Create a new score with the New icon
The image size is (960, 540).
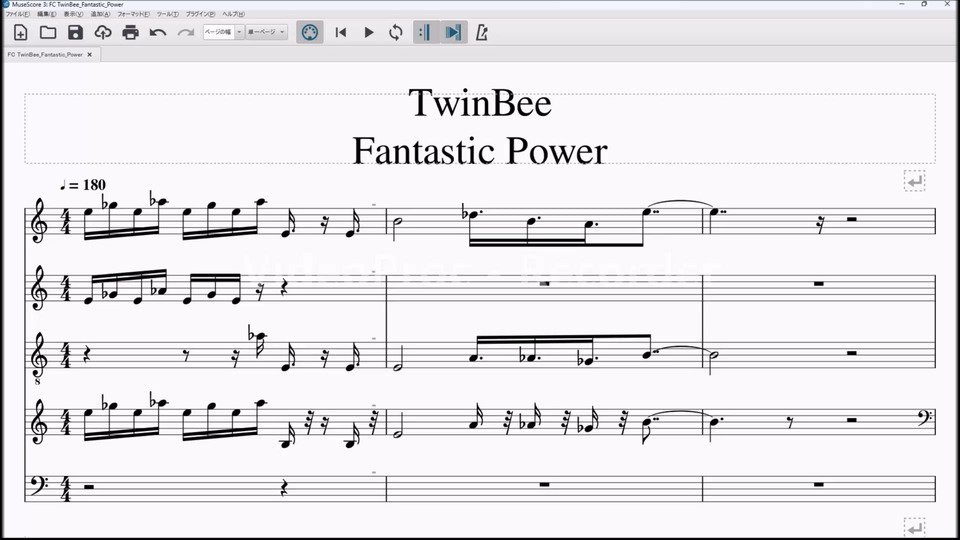(20, 32)
